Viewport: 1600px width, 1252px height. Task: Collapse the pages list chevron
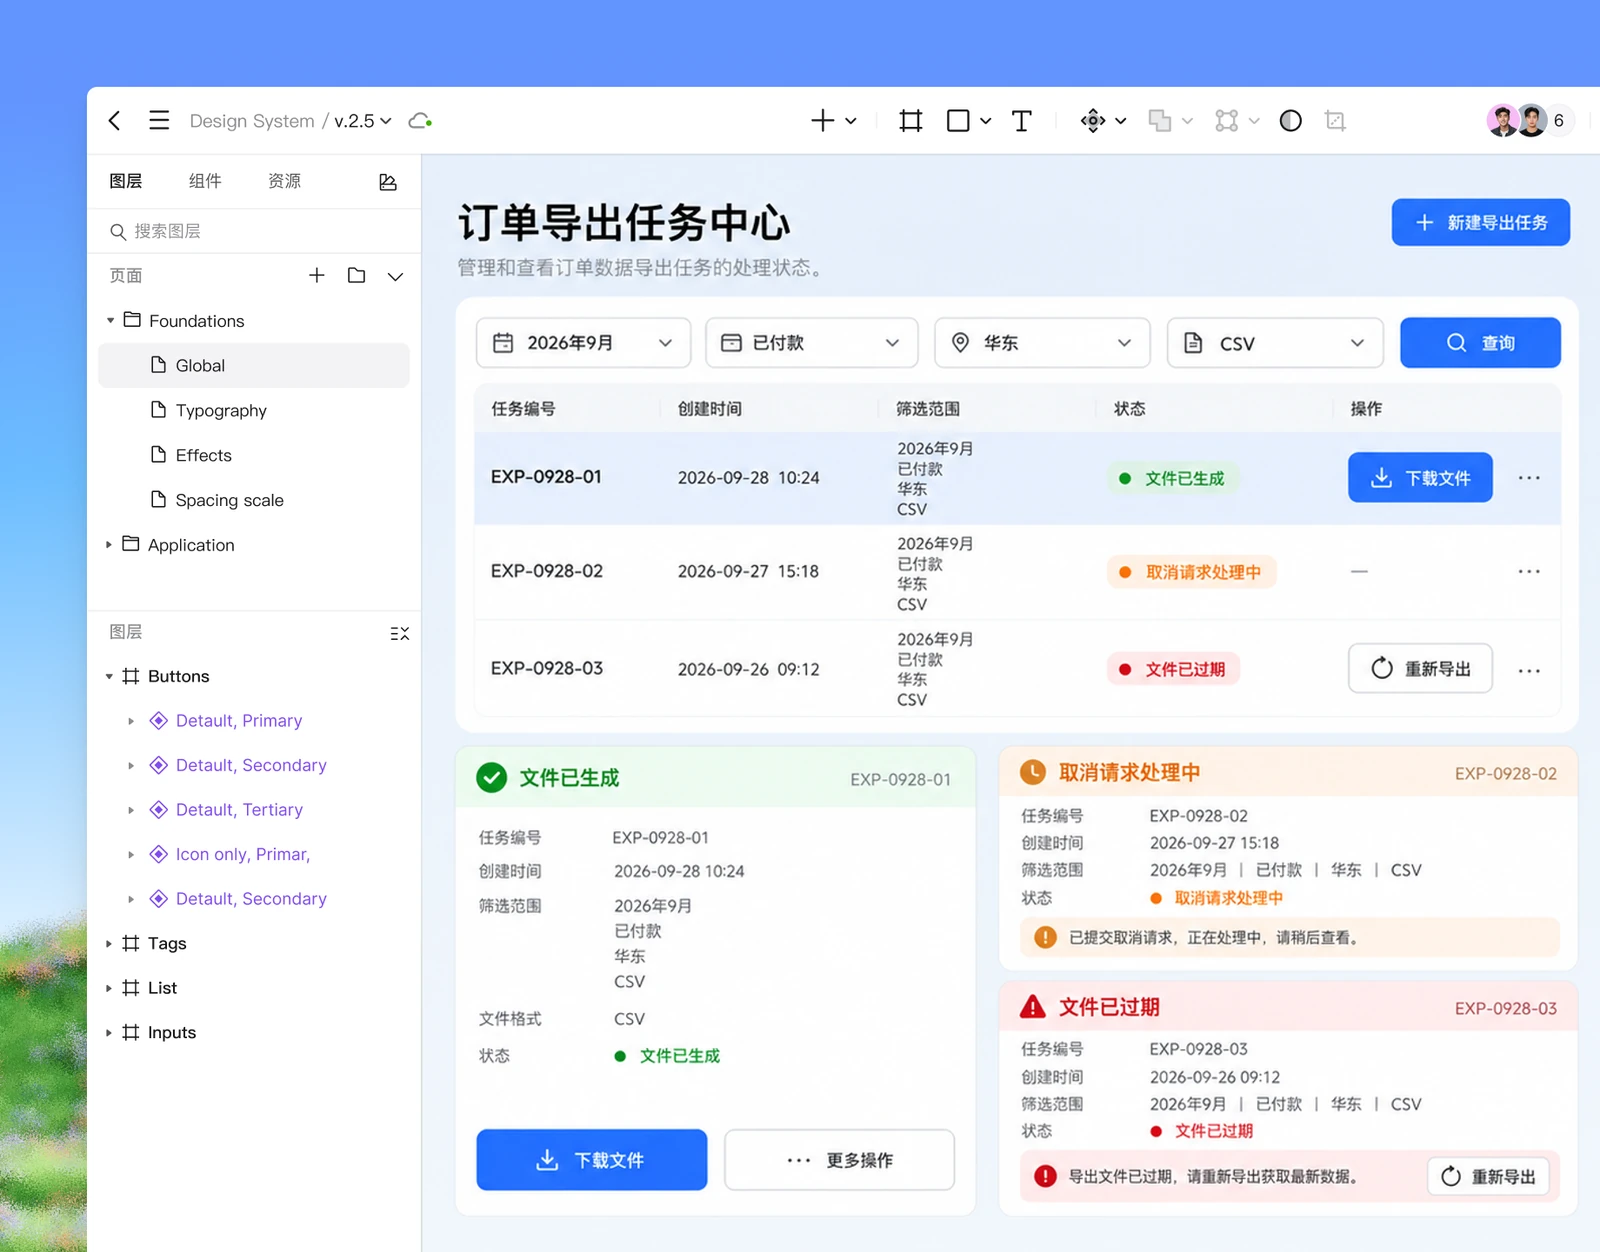(395, 276)
